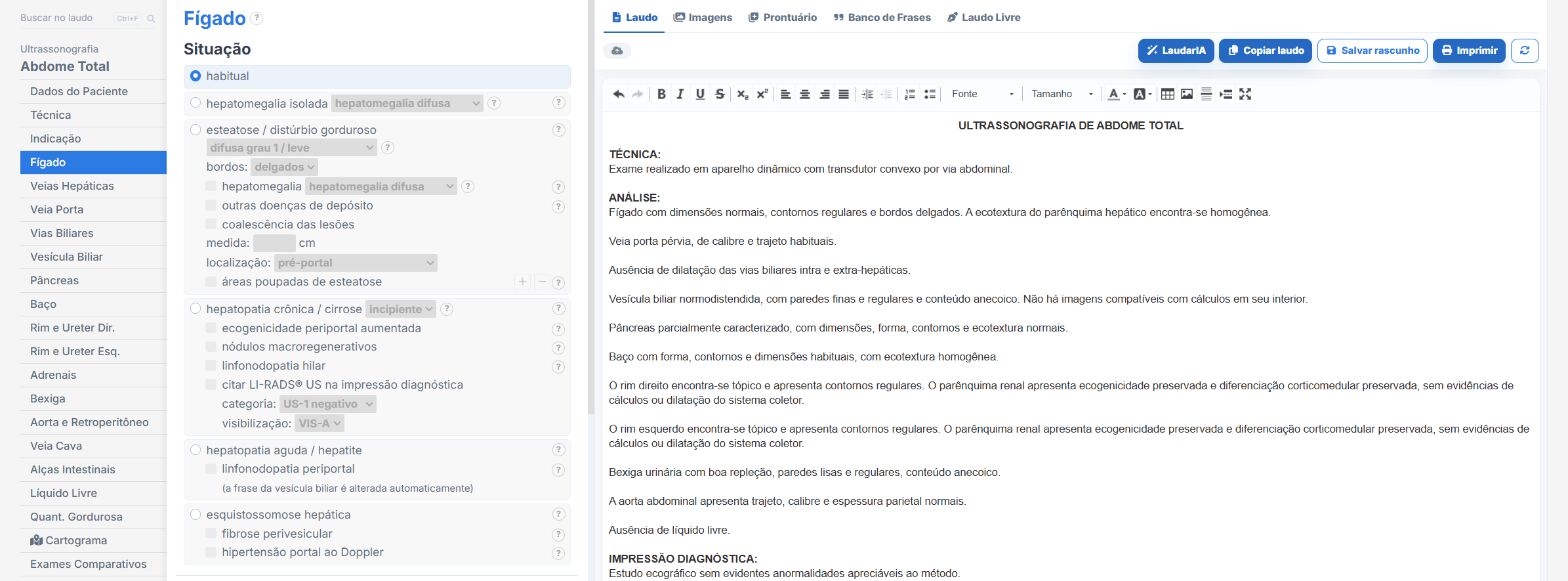Undo the last edit in the editor toolbar
This screenshot has width=1568, height=581.
(x=619, y=94)
